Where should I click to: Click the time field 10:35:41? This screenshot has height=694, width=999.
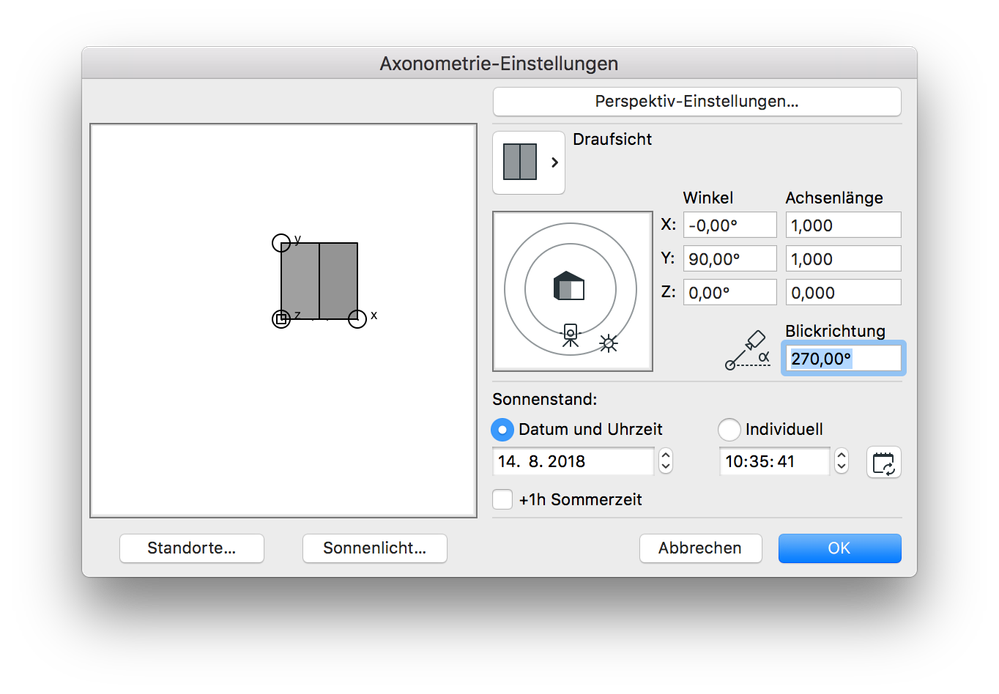pyautogui.click(x=774, y=461)
